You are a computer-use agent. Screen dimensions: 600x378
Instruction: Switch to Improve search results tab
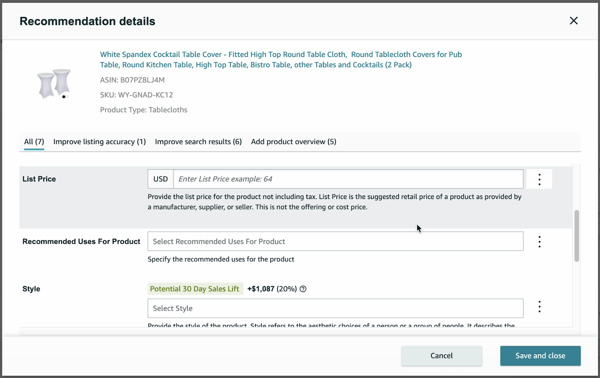pos(198,142)
